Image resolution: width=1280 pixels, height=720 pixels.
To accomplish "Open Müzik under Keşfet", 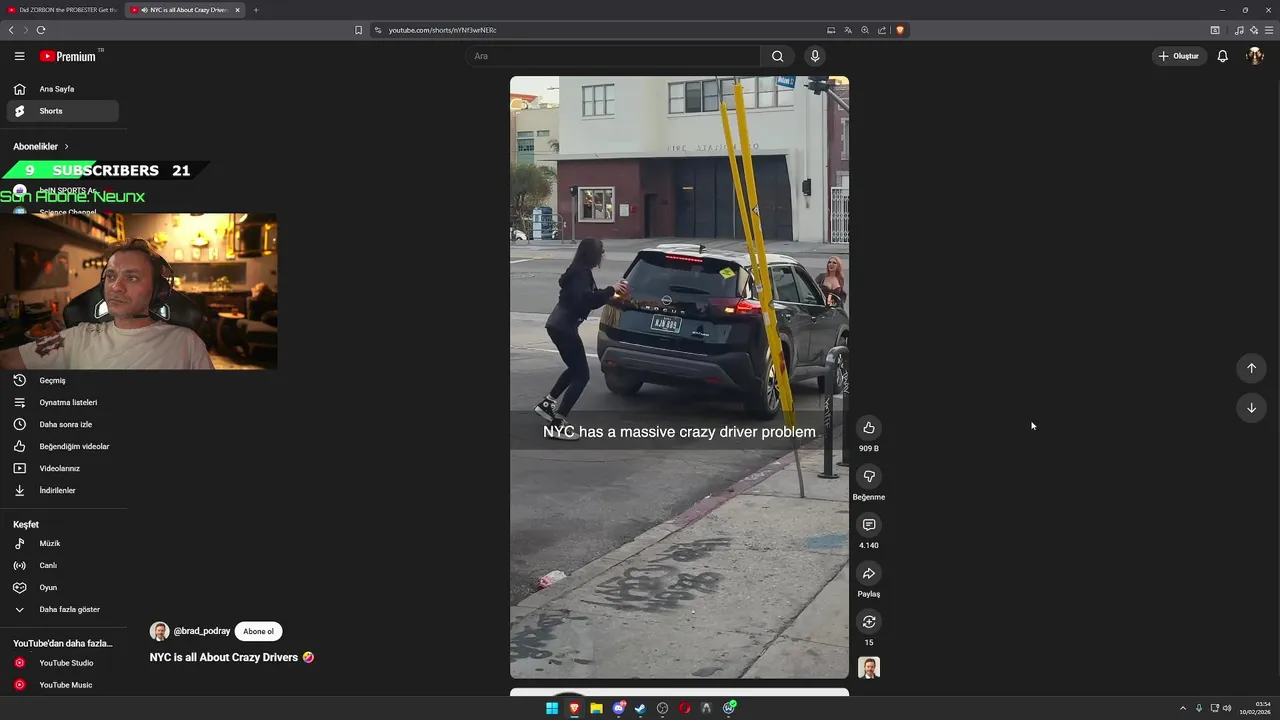I will click(x=63, y=543).
